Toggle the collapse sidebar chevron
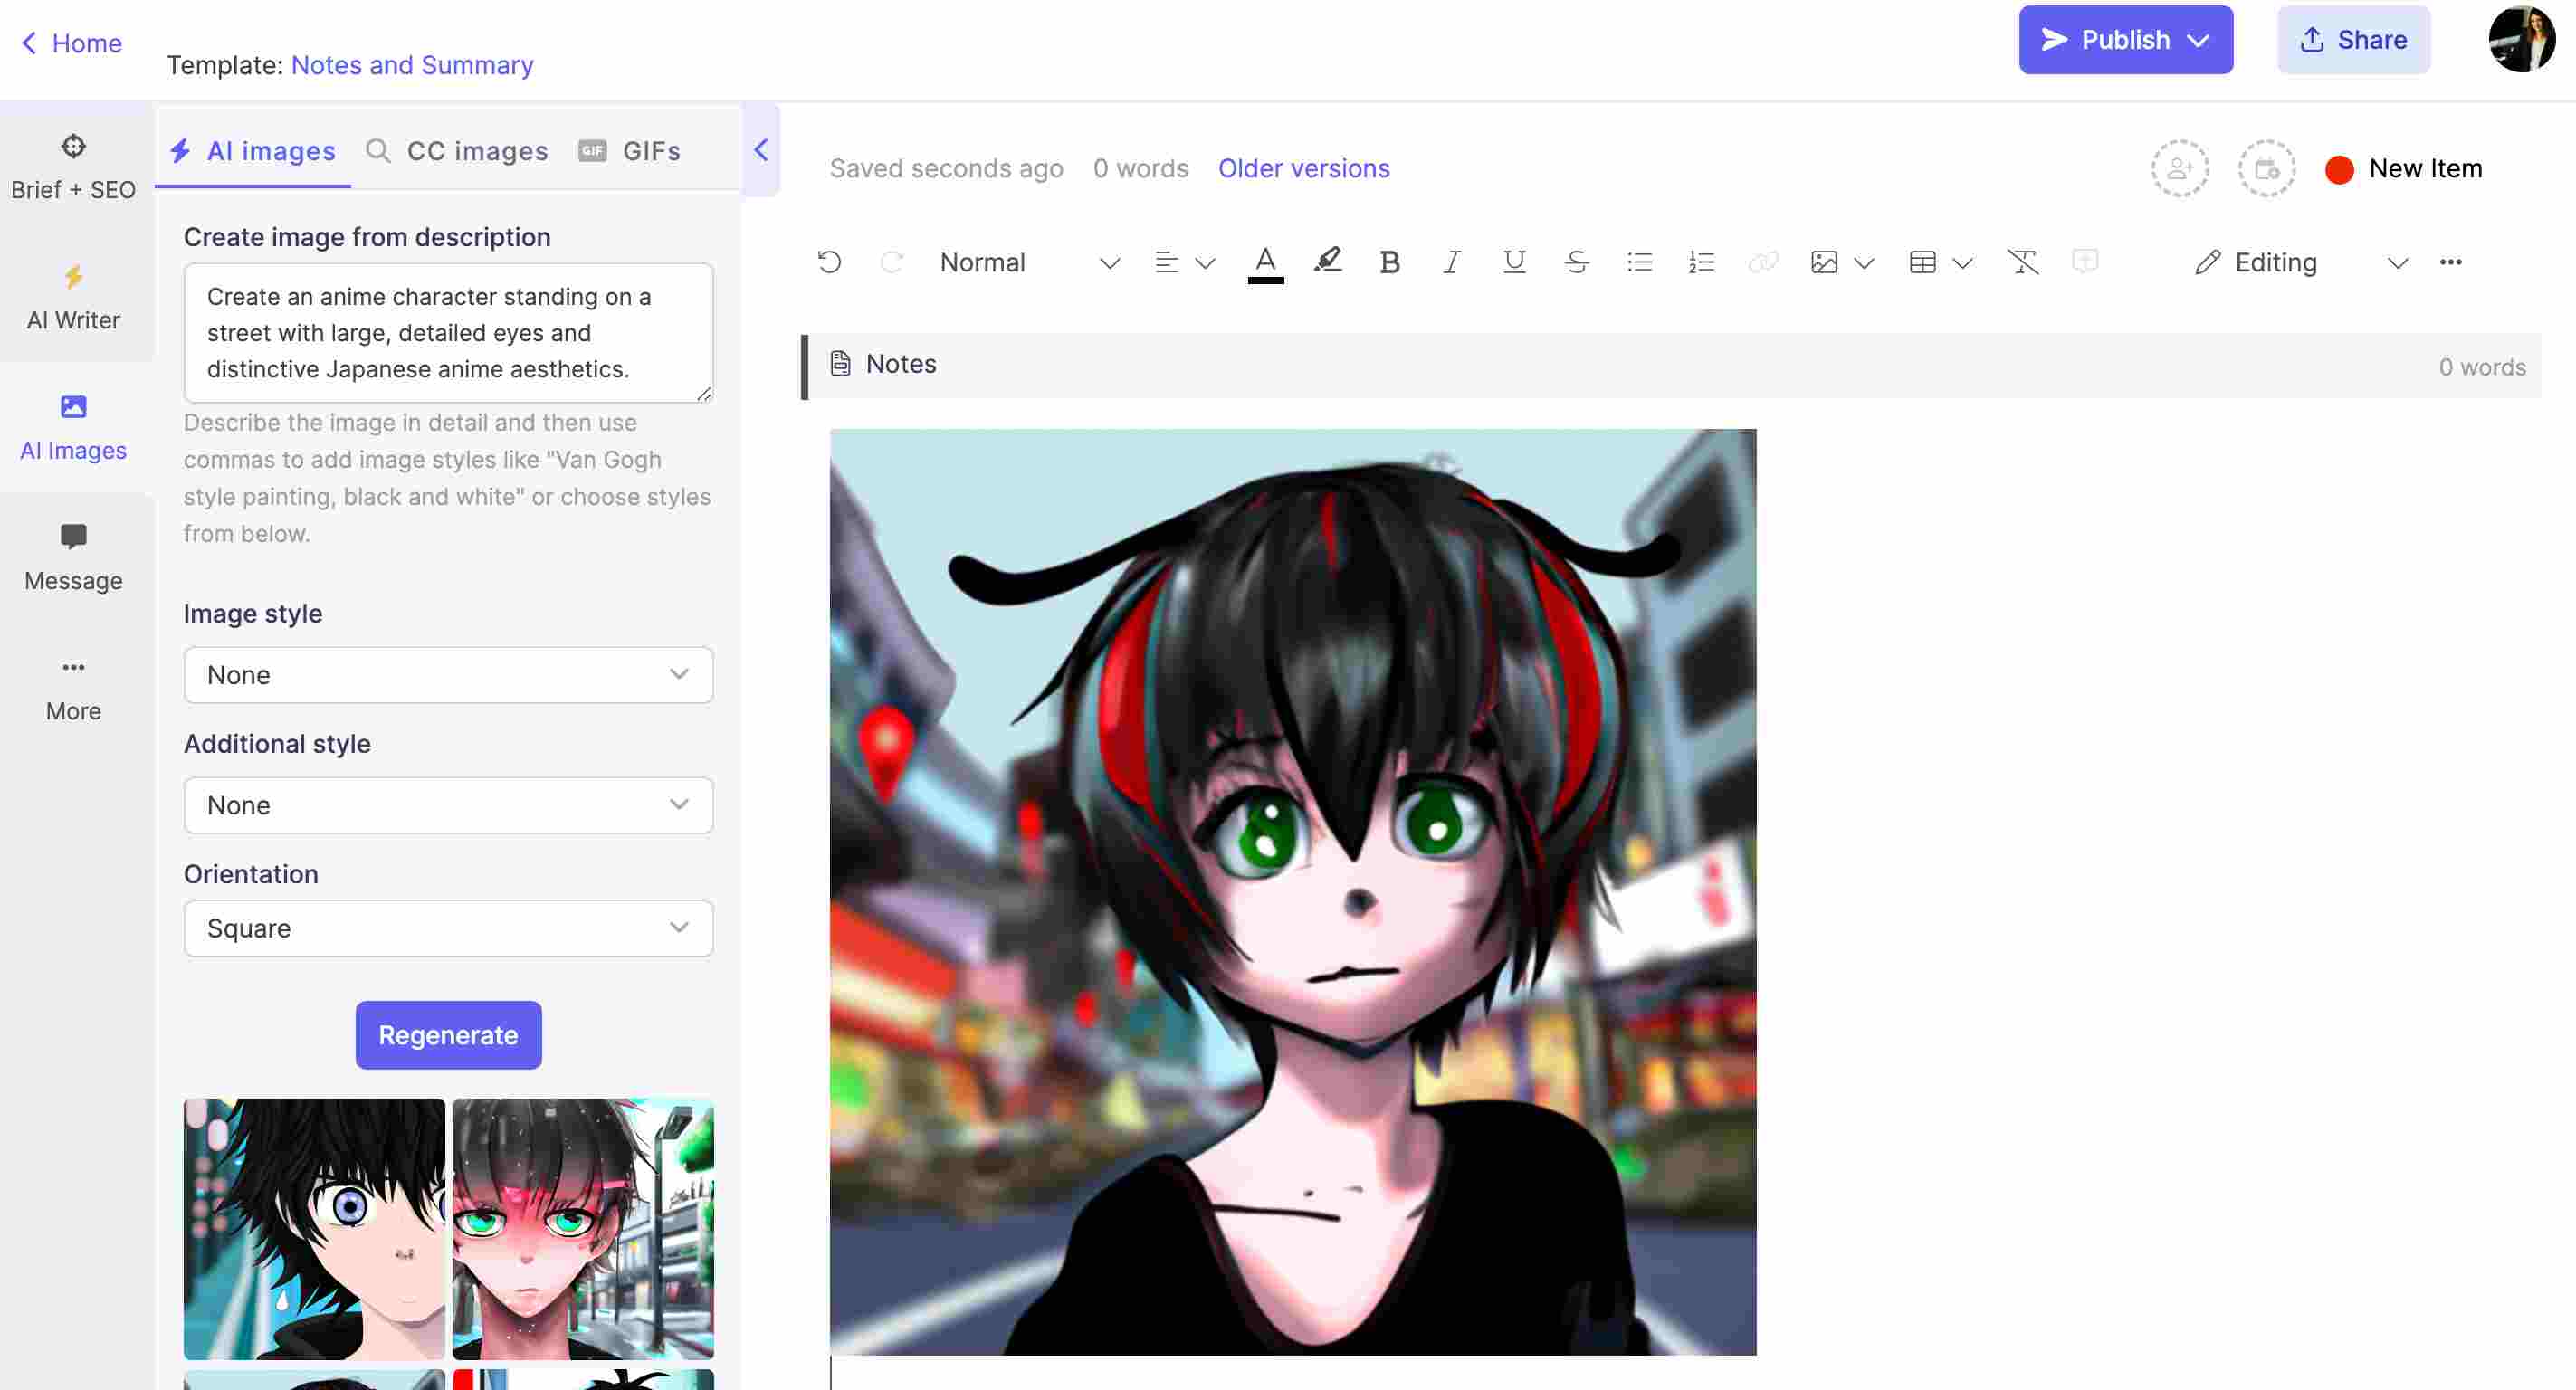2576x1390 pixels. point(760,150)
